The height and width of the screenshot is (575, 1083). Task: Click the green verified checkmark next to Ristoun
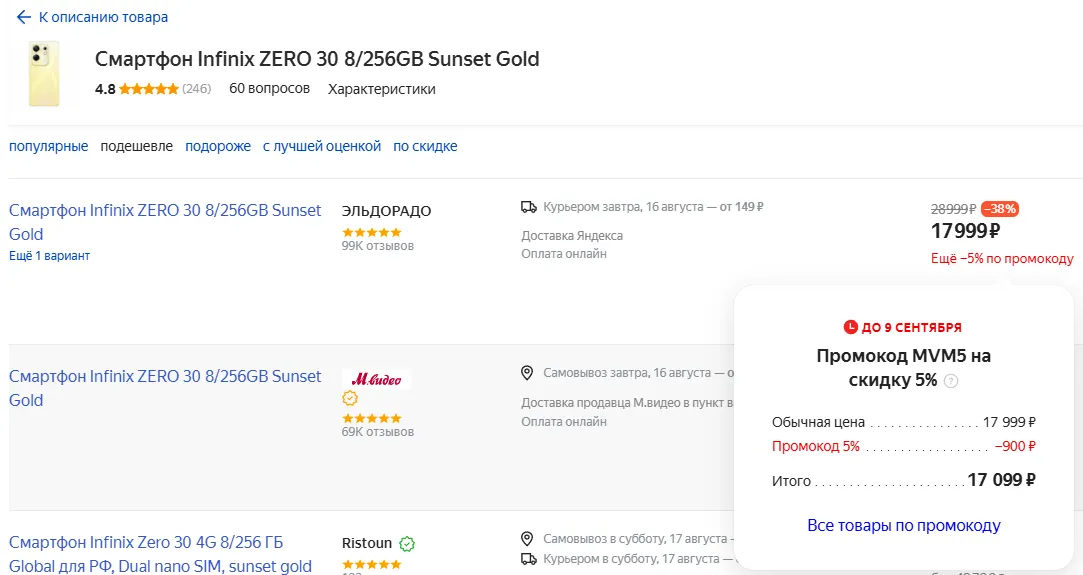click(407, 544)
